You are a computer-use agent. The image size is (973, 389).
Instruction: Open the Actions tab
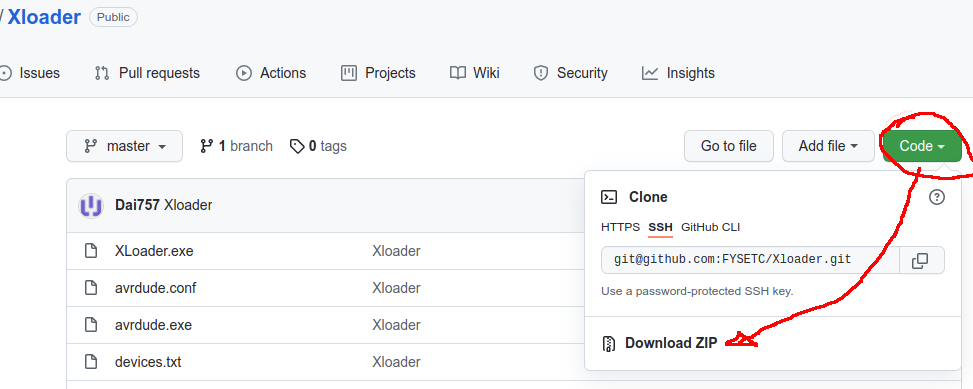271,73
